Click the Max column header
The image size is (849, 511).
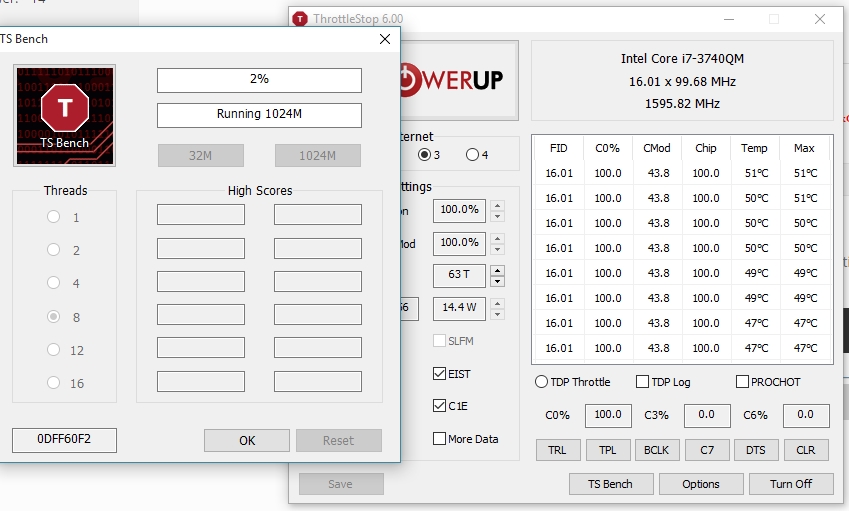(x=804, y=148)
